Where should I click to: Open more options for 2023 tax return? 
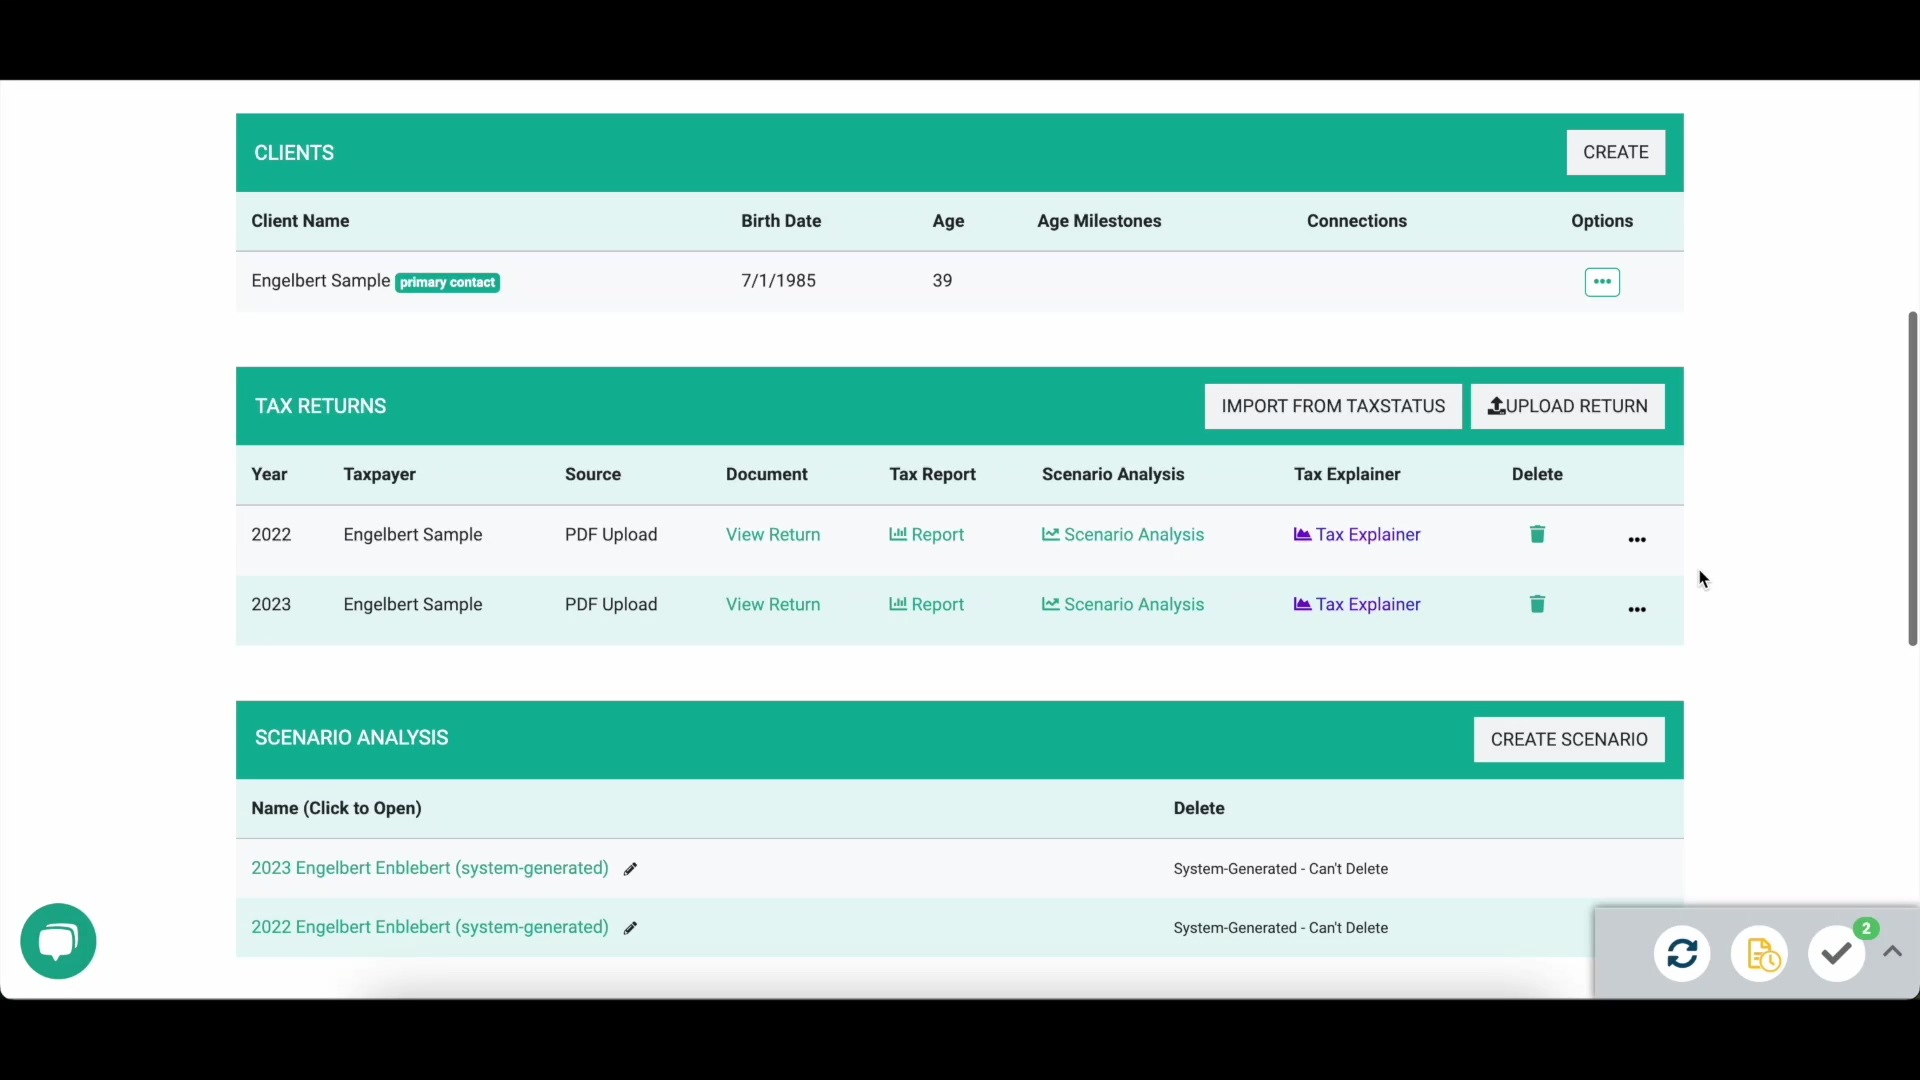click(x=1637, y=609)
